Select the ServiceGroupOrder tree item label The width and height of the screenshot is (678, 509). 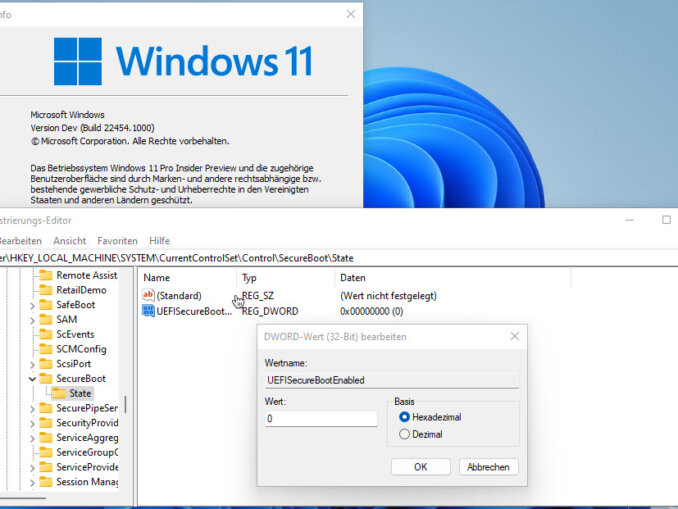pyautogui.click(x=87, y=452)
